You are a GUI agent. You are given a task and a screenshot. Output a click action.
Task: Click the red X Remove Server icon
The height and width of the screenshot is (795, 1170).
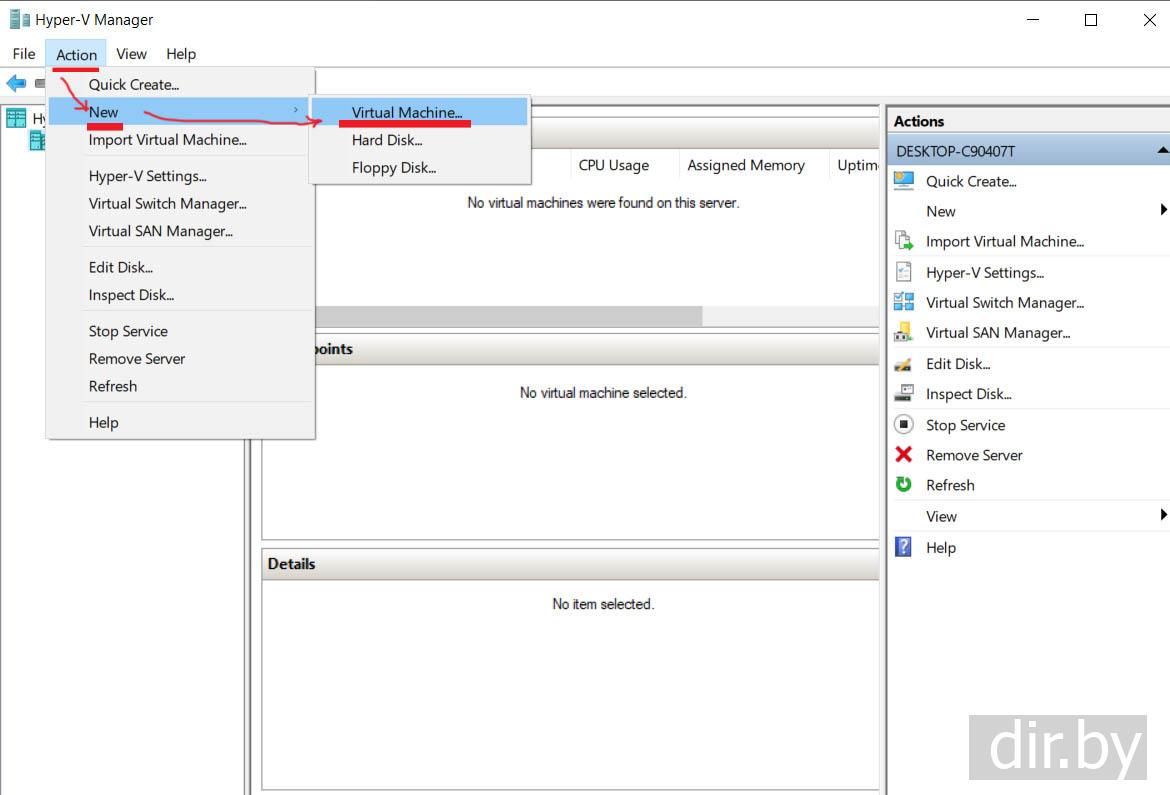(x=904, y=455)
